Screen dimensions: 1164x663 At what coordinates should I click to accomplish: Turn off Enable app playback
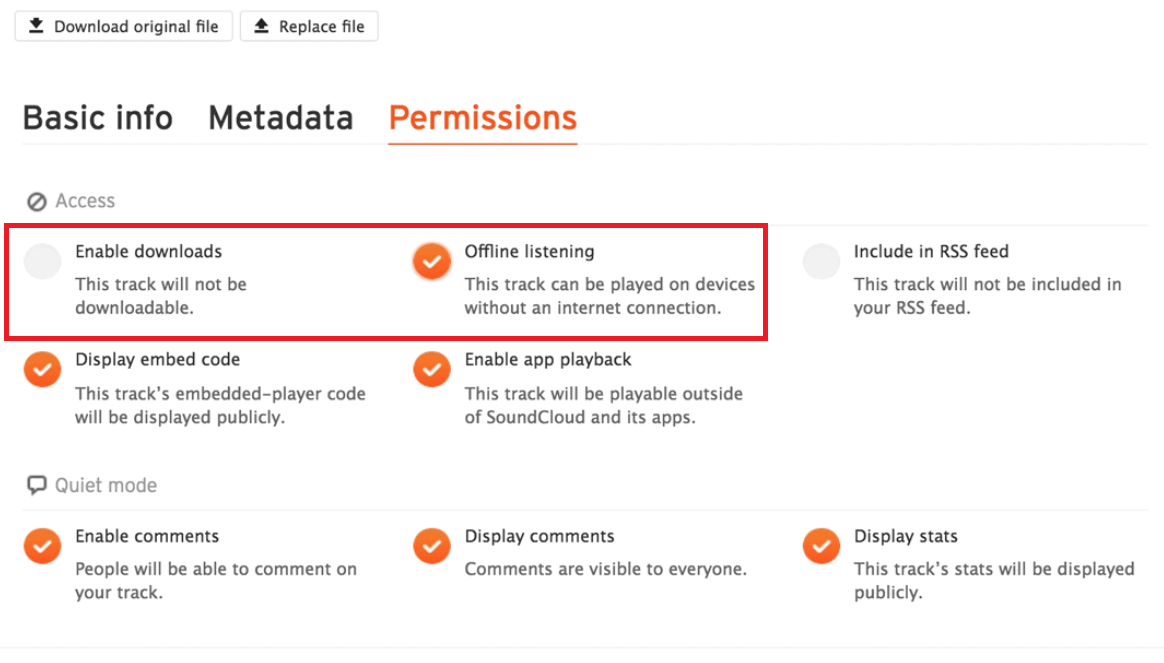click(431, 370)
